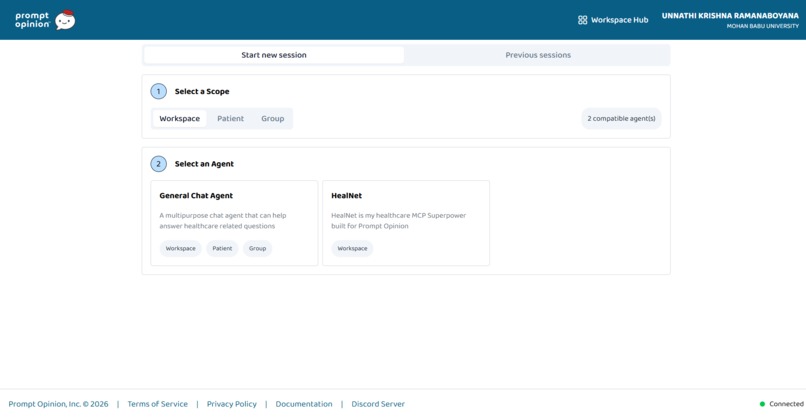The width and height of the screenshot is (806, 418).
Task: Click the green Connected status dot
Action: click(762, 404)
